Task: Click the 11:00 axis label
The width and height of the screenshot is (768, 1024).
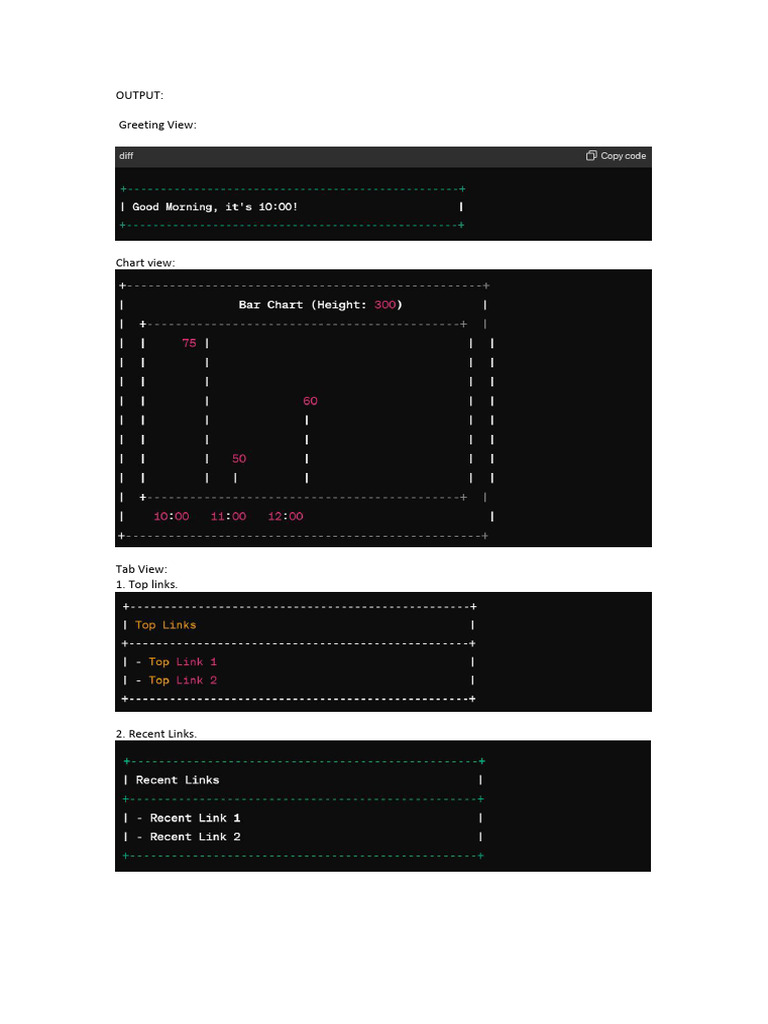Action: point(229,517)
